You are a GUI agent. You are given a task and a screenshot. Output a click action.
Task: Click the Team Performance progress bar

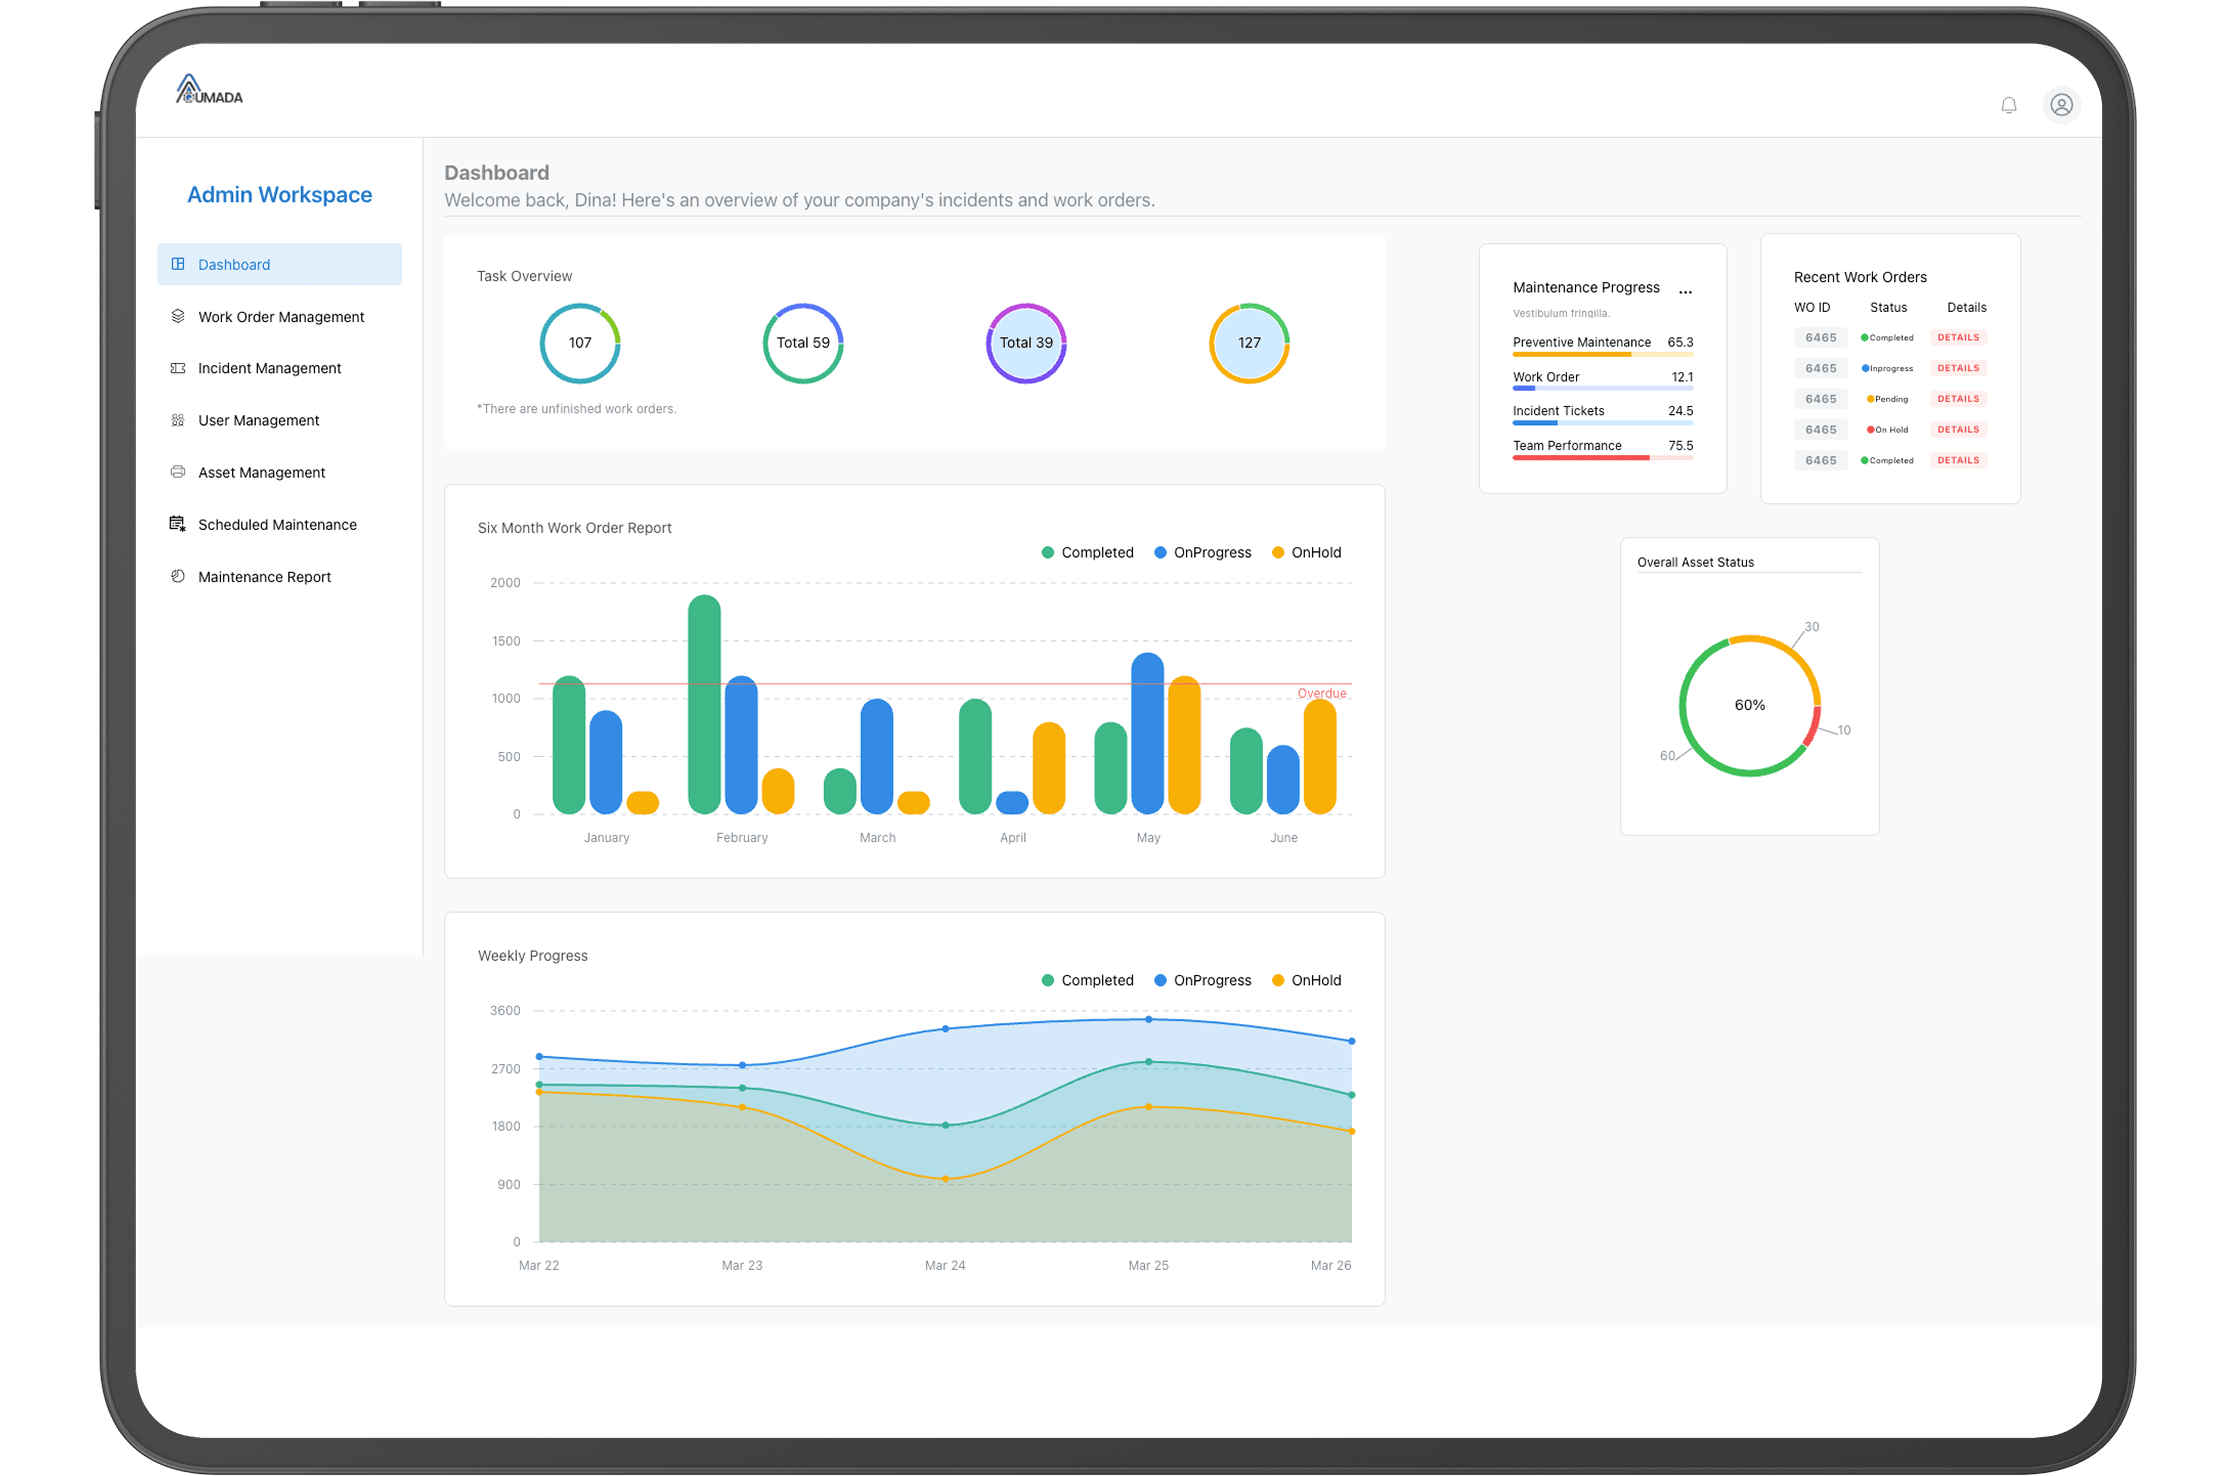point(1602,458)
